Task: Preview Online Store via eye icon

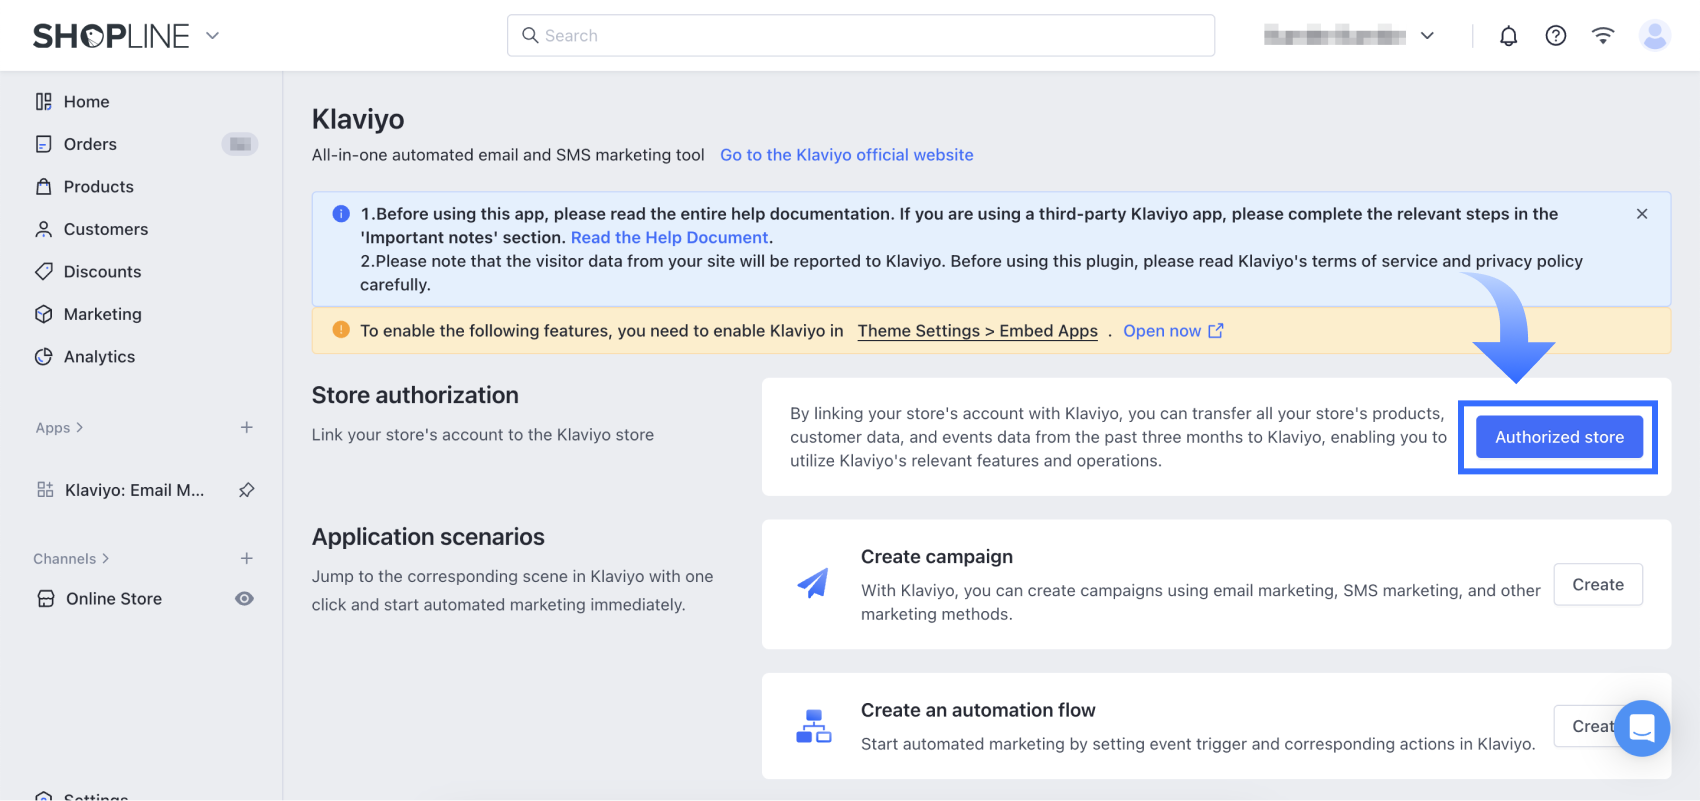Action: [x=244, y=598]
